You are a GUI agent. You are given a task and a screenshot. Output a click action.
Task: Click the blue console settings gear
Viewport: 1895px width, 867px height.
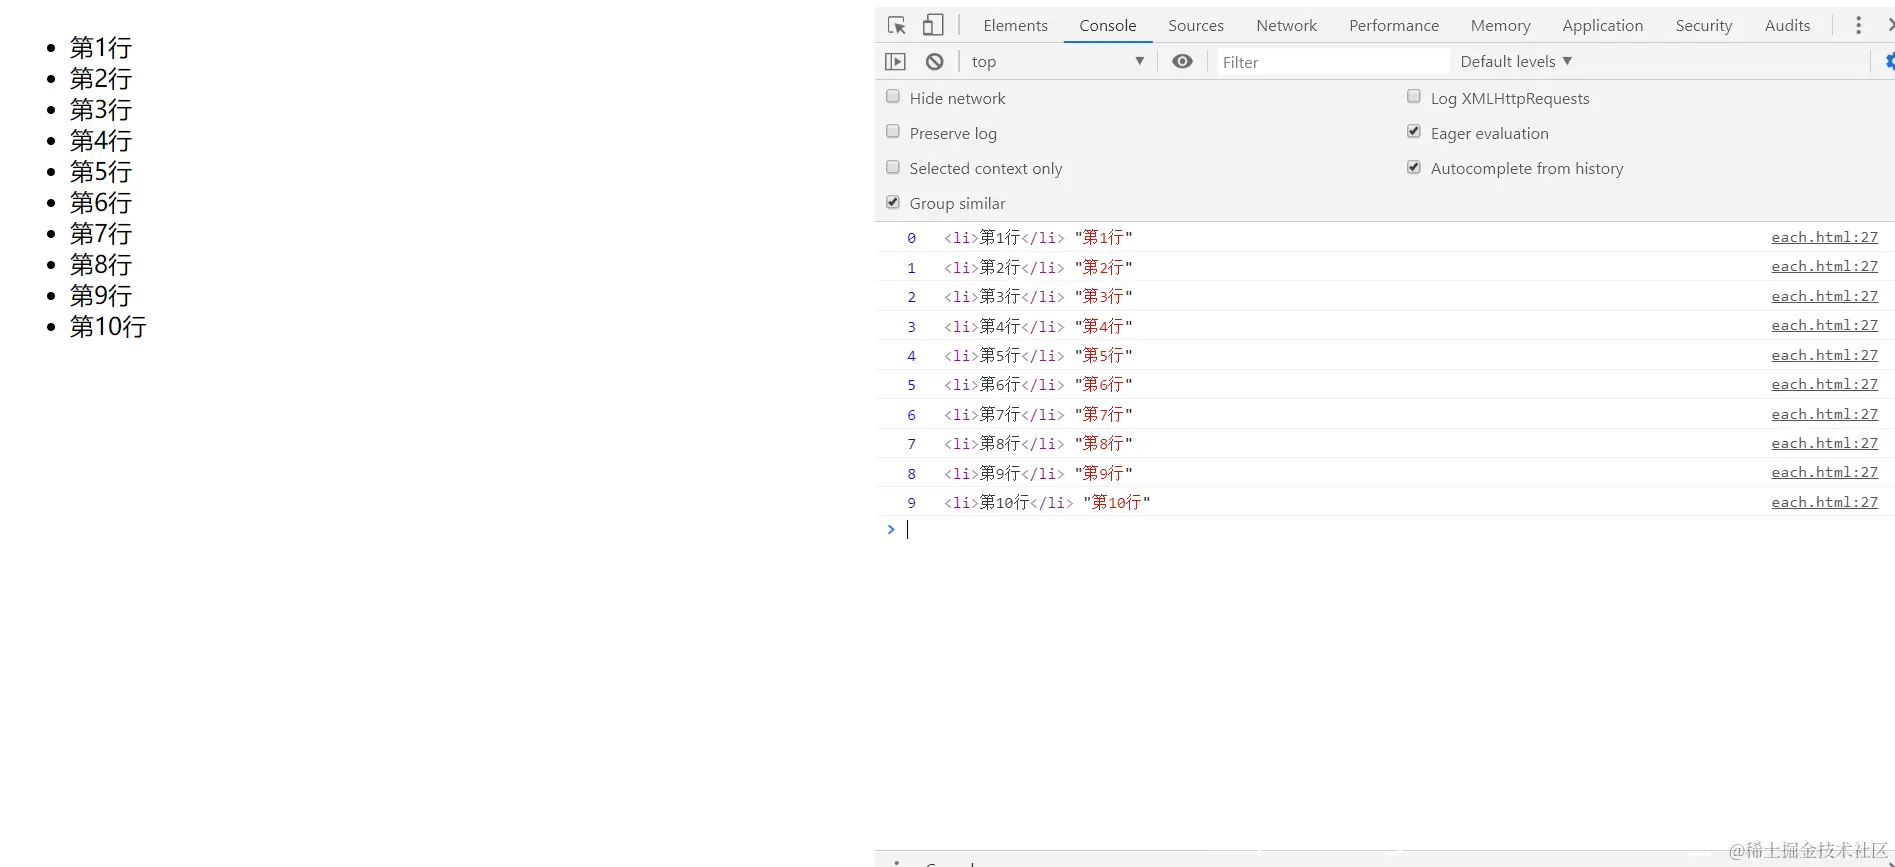coord(1890,62)
